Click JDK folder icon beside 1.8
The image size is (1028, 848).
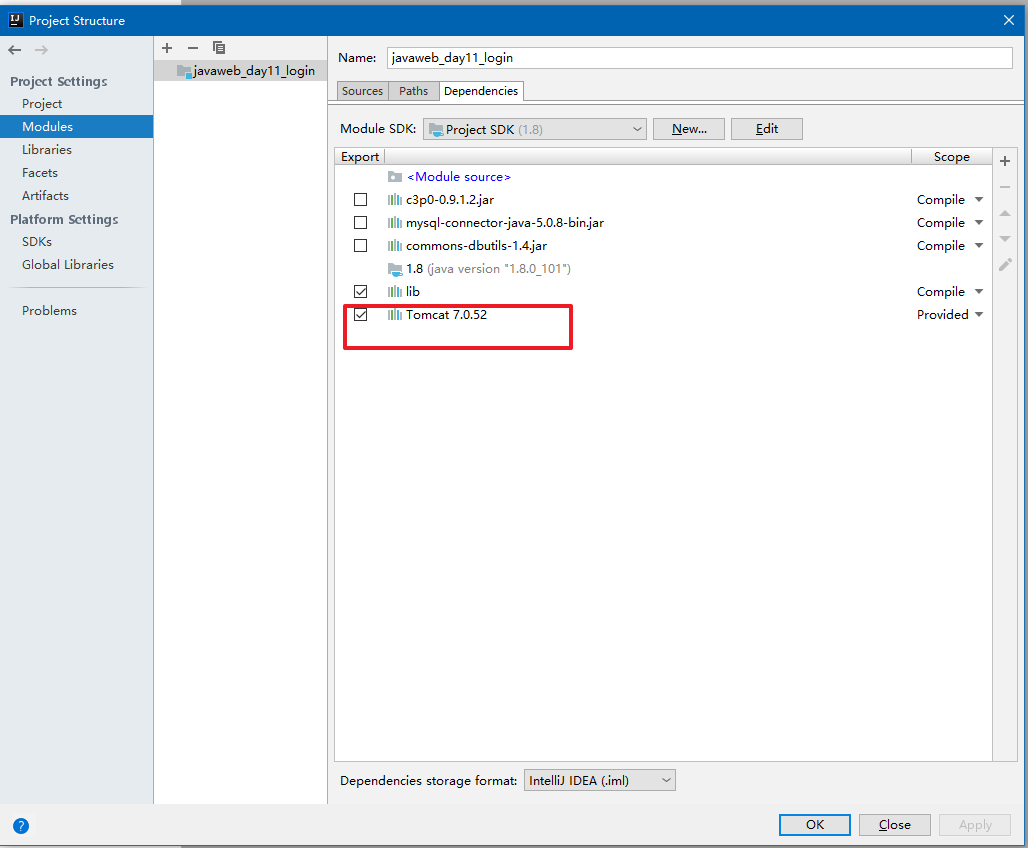[395, 269]
